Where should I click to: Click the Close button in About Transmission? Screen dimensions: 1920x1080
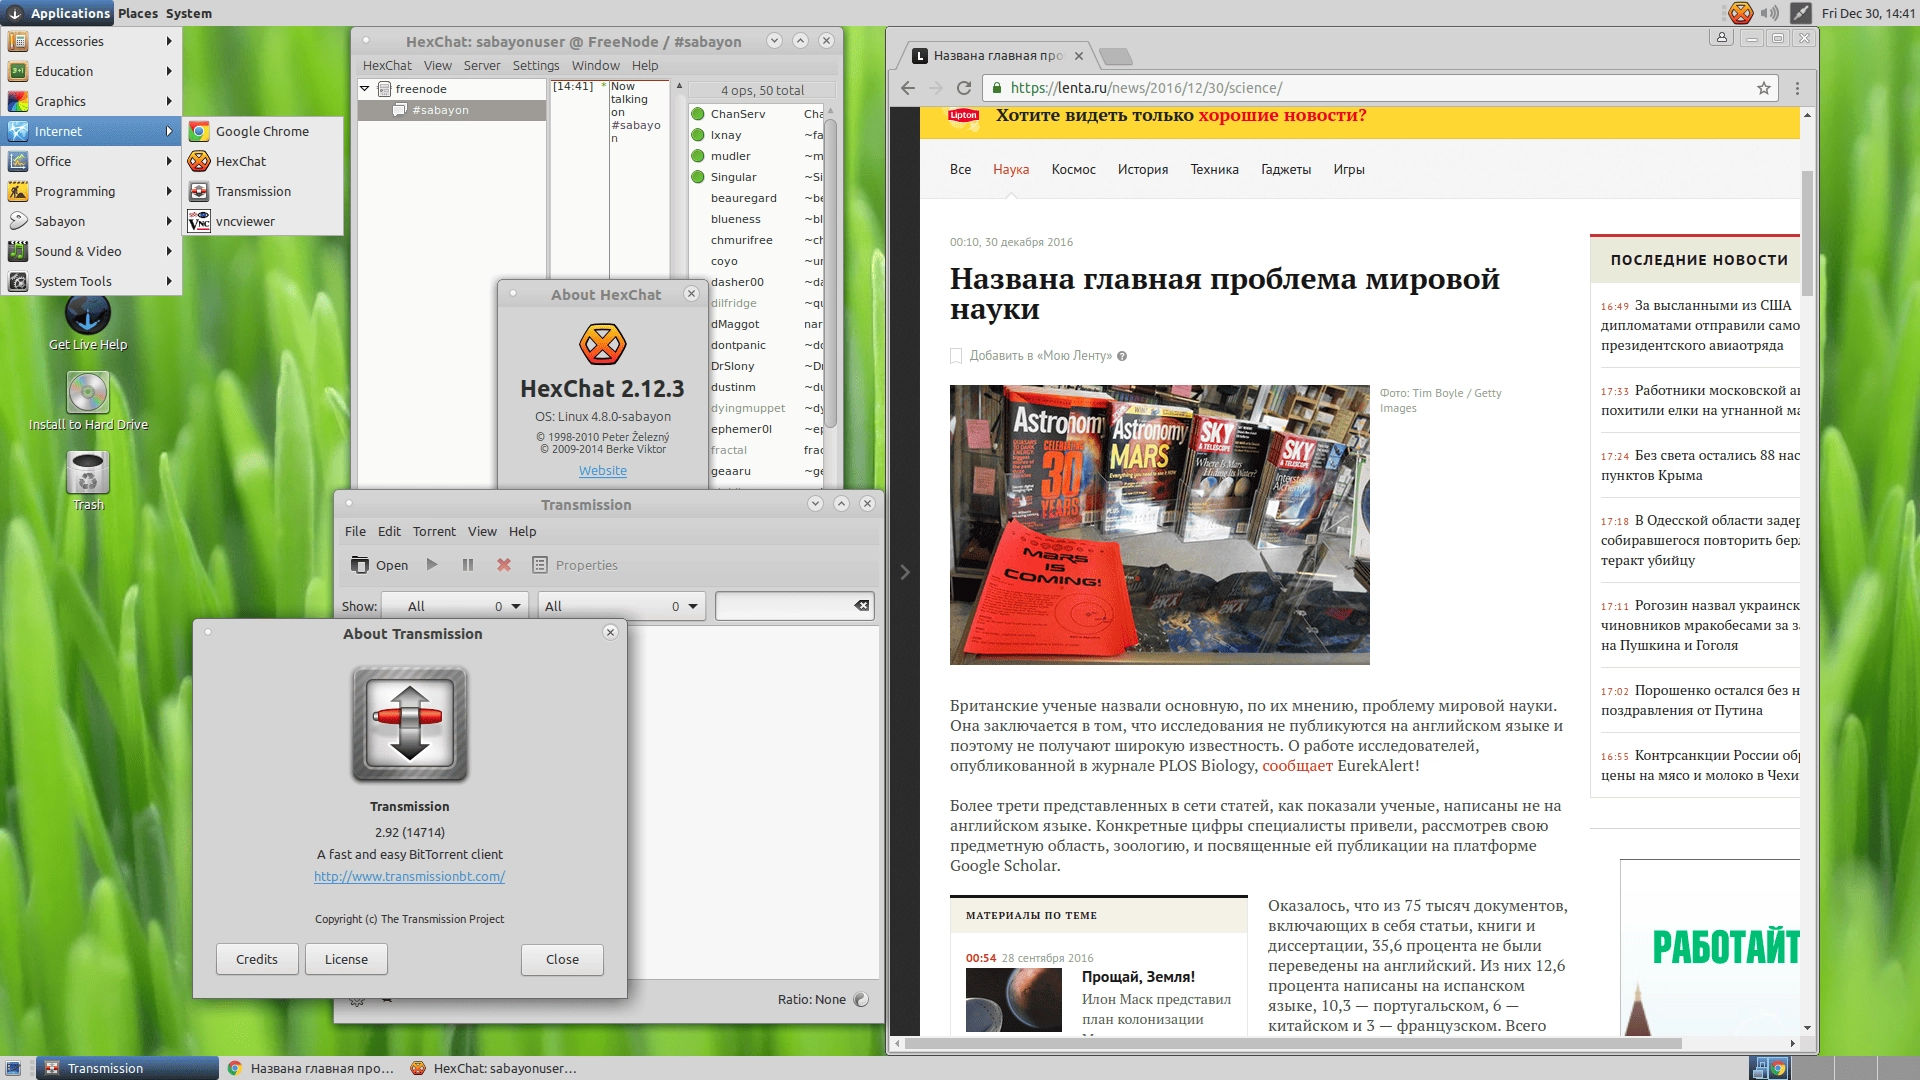click(562, 959)
